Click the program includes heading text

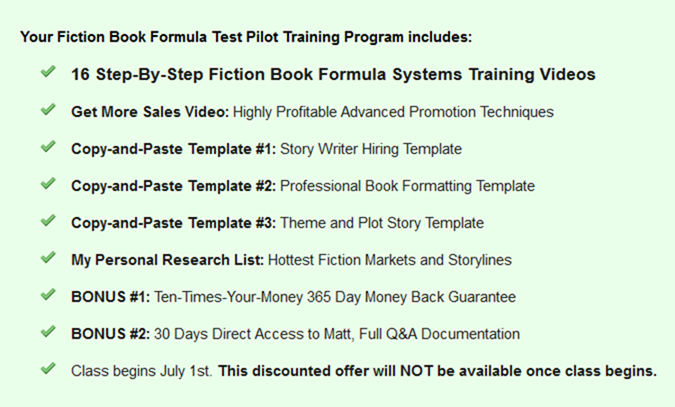click(245, 38)
